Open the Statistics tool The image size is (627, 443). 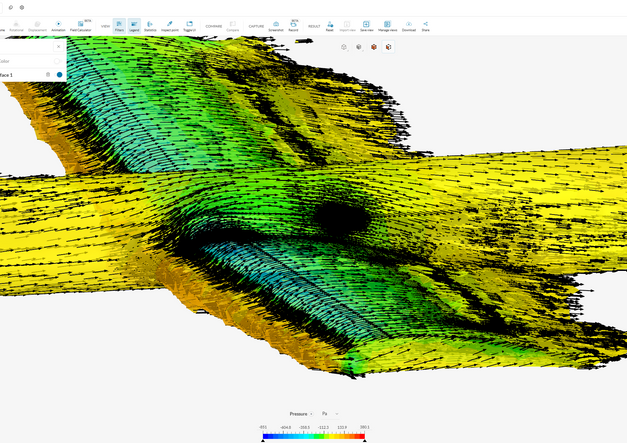[x=150, y=26]
